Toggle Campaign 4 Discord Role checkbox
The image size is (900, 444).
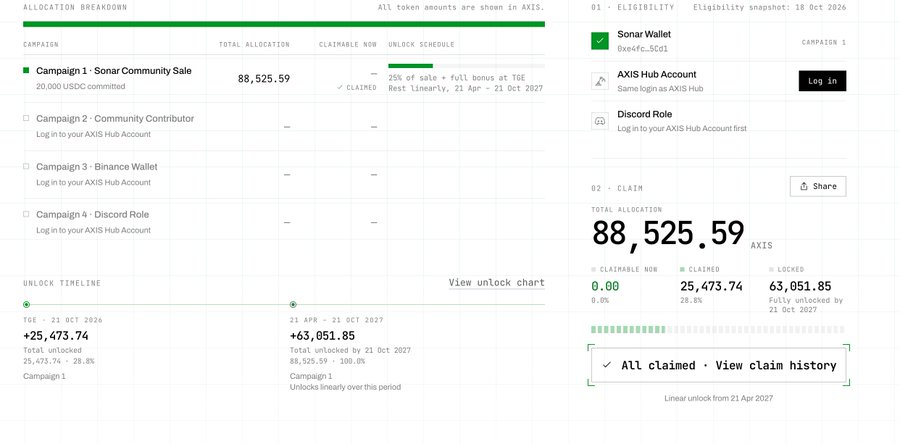tap(26, 214)
